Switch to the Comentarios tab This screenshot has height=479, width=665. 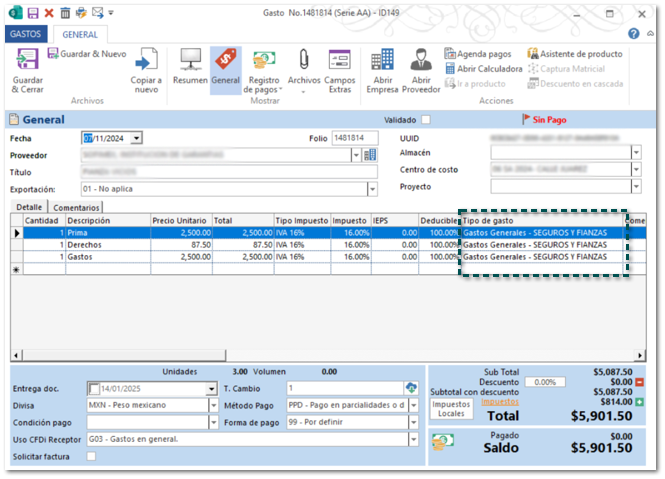click(x=76, y=207)
